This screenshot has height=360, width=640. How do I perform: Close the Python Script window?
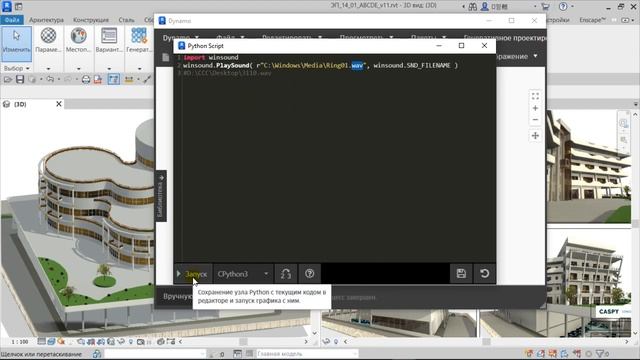[x=484, y=46]
